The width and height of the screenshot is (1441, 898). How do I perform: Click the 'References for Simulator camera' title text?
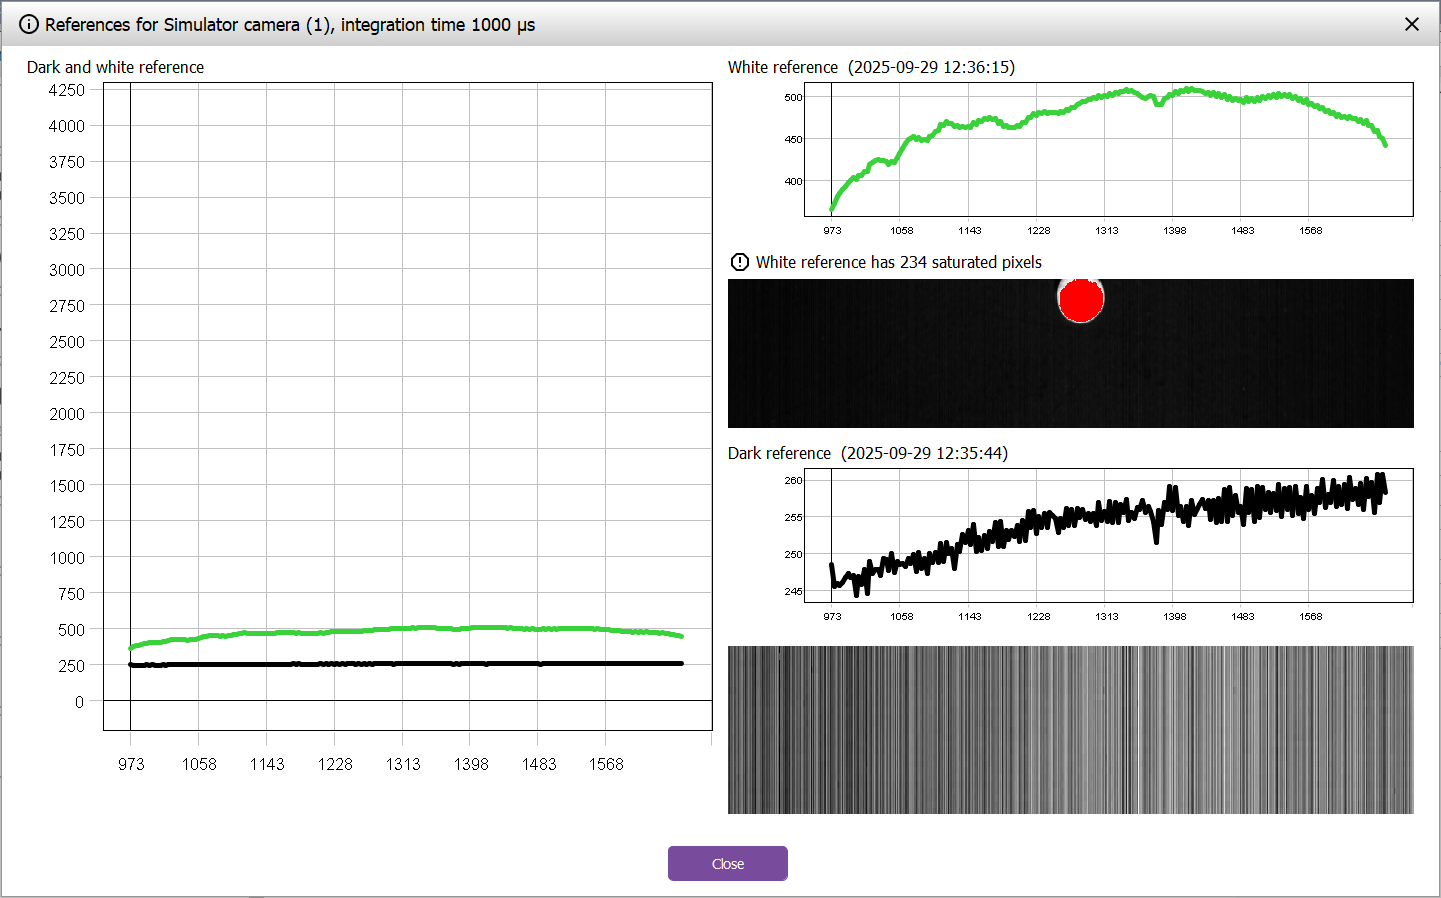pos(290,25)
